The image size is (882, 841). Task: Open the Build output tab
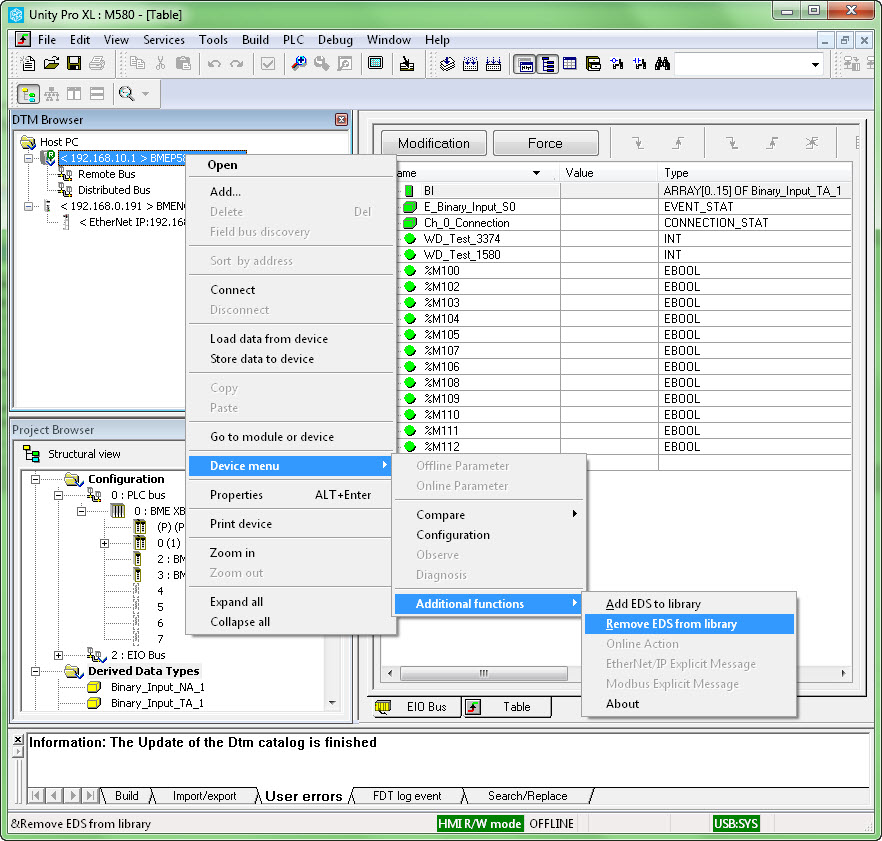pos(127,796)
